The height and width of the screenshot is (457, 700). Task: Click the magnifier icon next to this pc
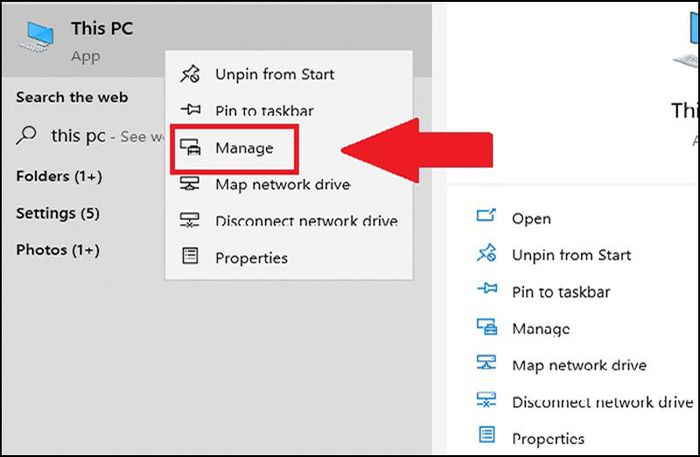pos(26,135)
